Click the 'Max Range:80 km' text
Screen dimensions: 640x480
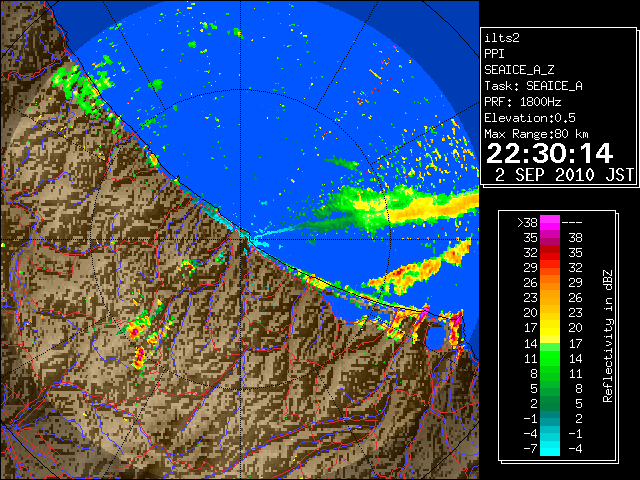pos(536,134)
